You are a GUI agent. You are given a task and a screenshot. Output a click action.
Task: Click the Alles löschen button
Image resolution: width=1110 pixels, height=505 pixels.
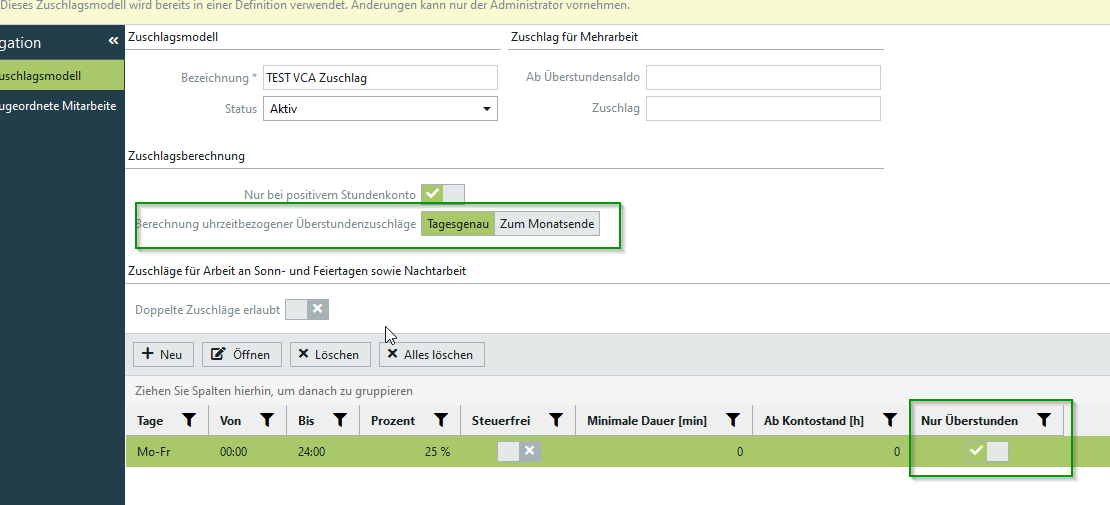(432, 354)
